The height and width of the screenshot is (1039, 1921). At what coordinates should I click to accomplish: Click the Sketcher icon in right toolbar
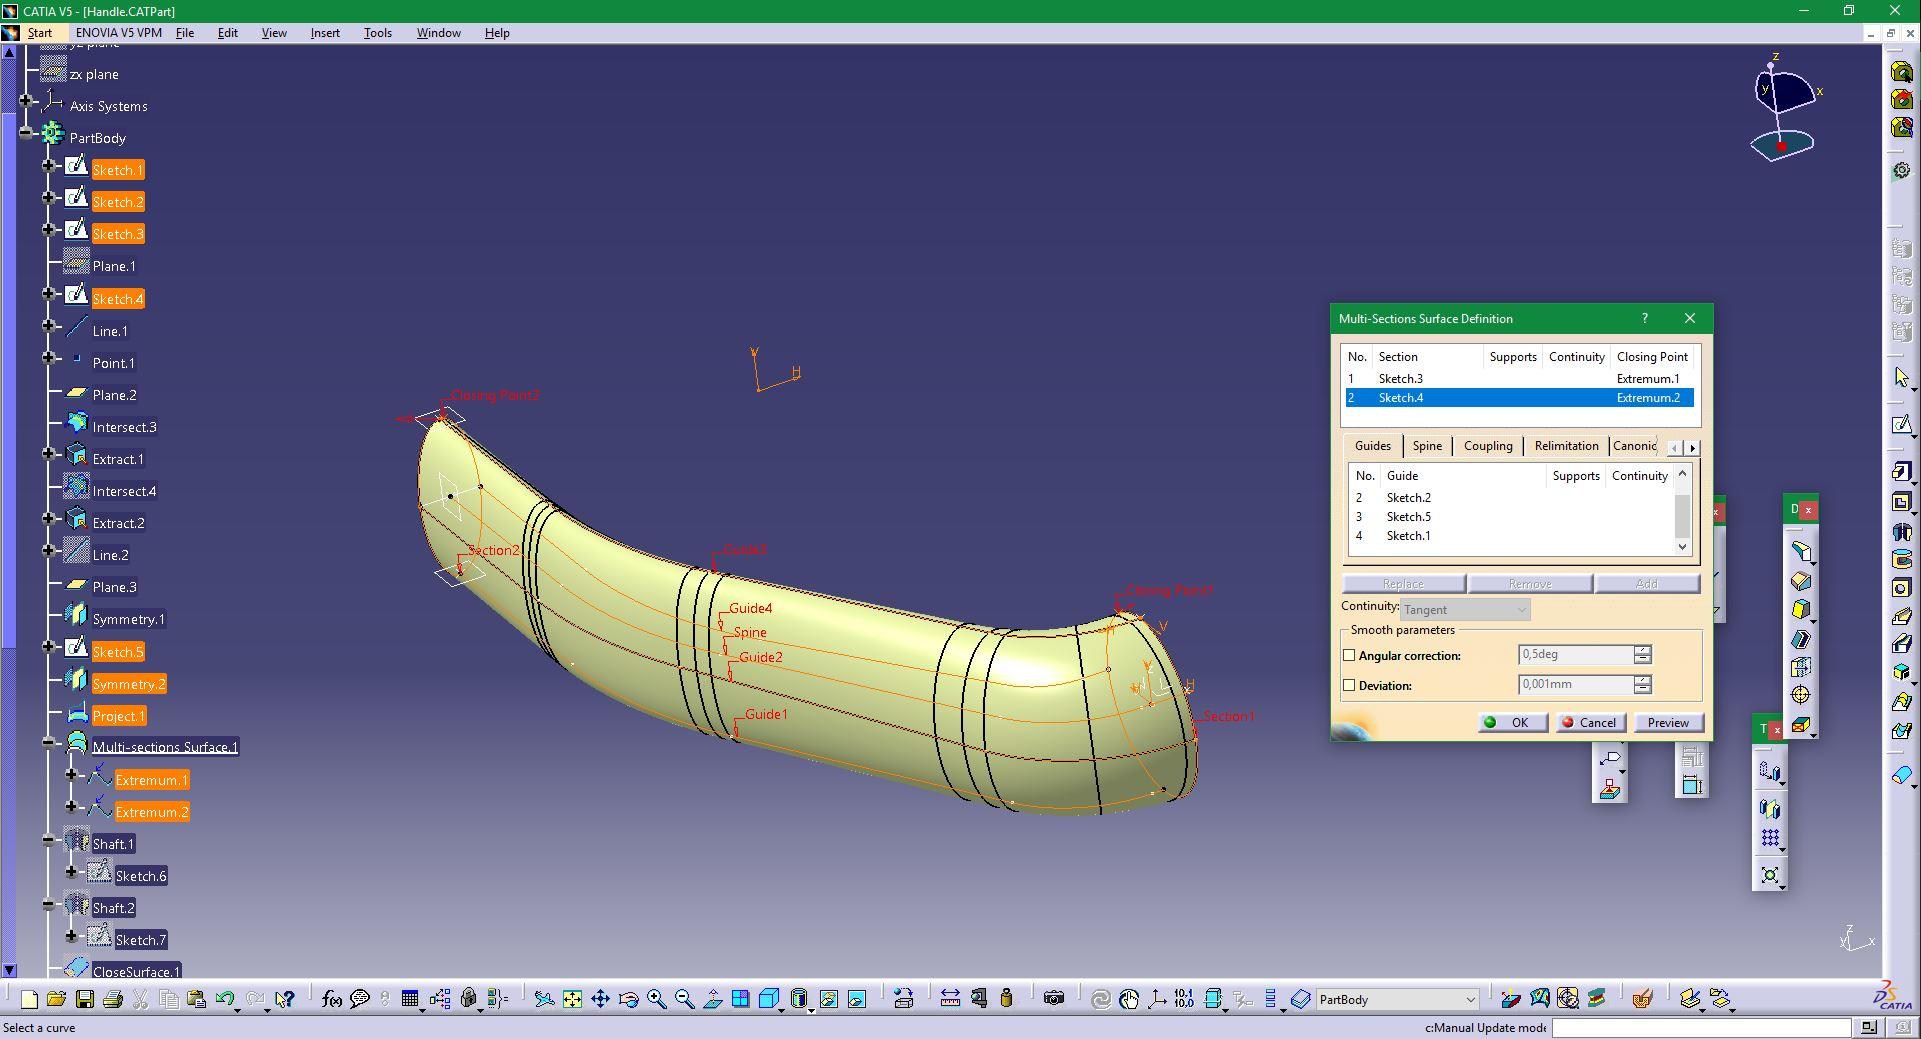pos(1902,425)
